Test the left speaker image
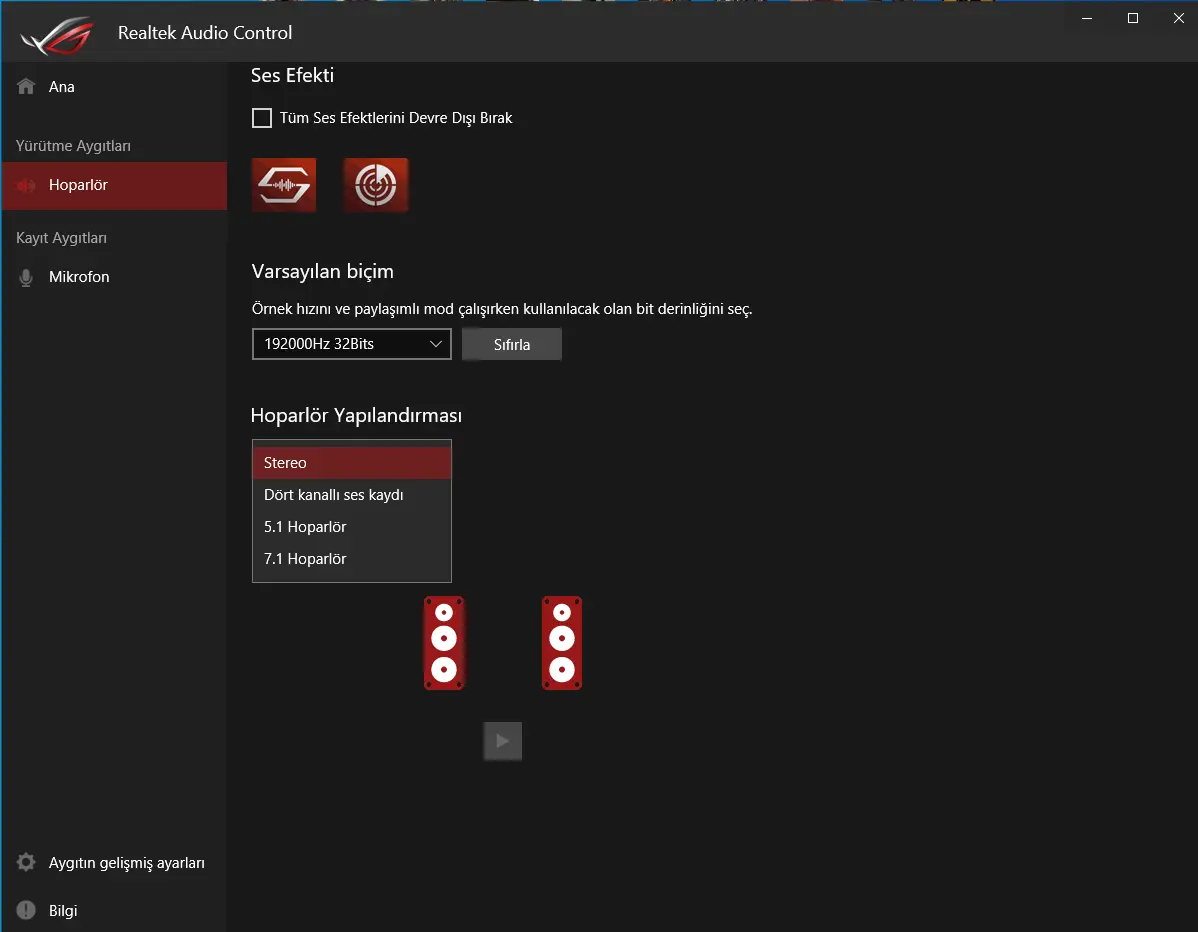This screenshot has height=932, width=1198. [x=444, y=642]
